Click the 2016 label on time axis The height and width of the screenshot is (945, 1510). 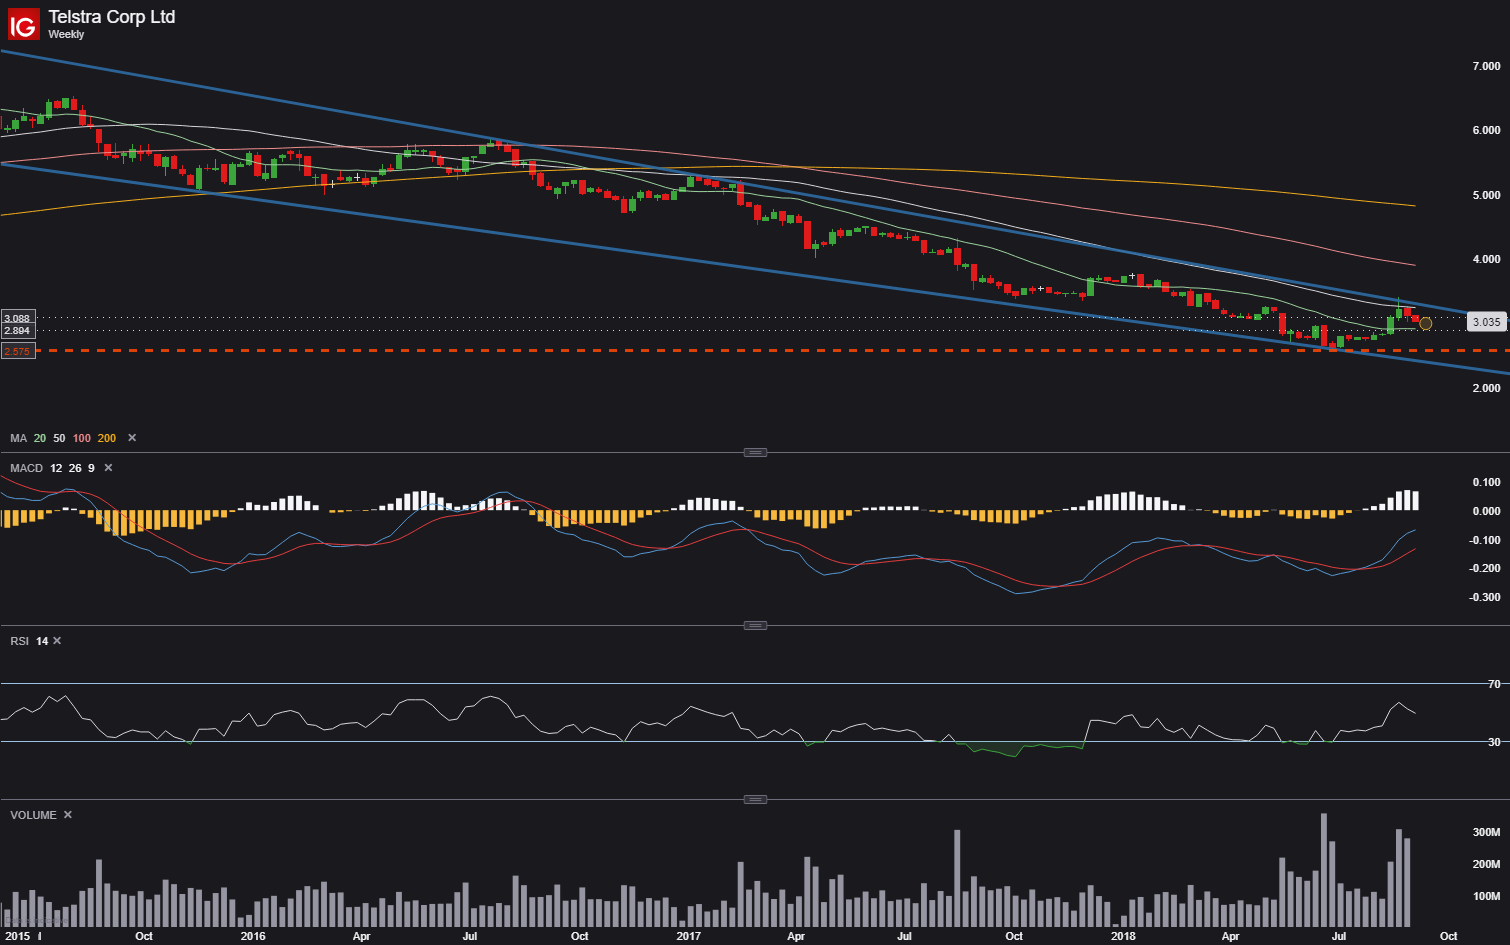pyautogui.click(x=253, y=936)
